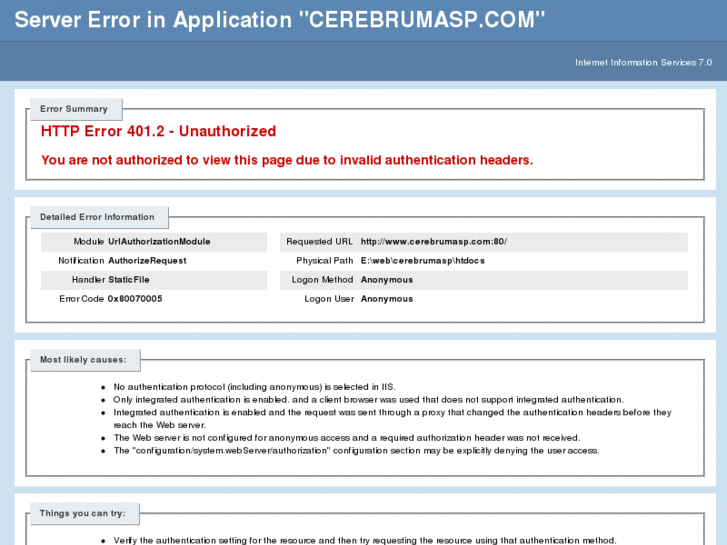Click the 'Notification' field label
This screenshot has width=727, height=545.
point(81,261)
